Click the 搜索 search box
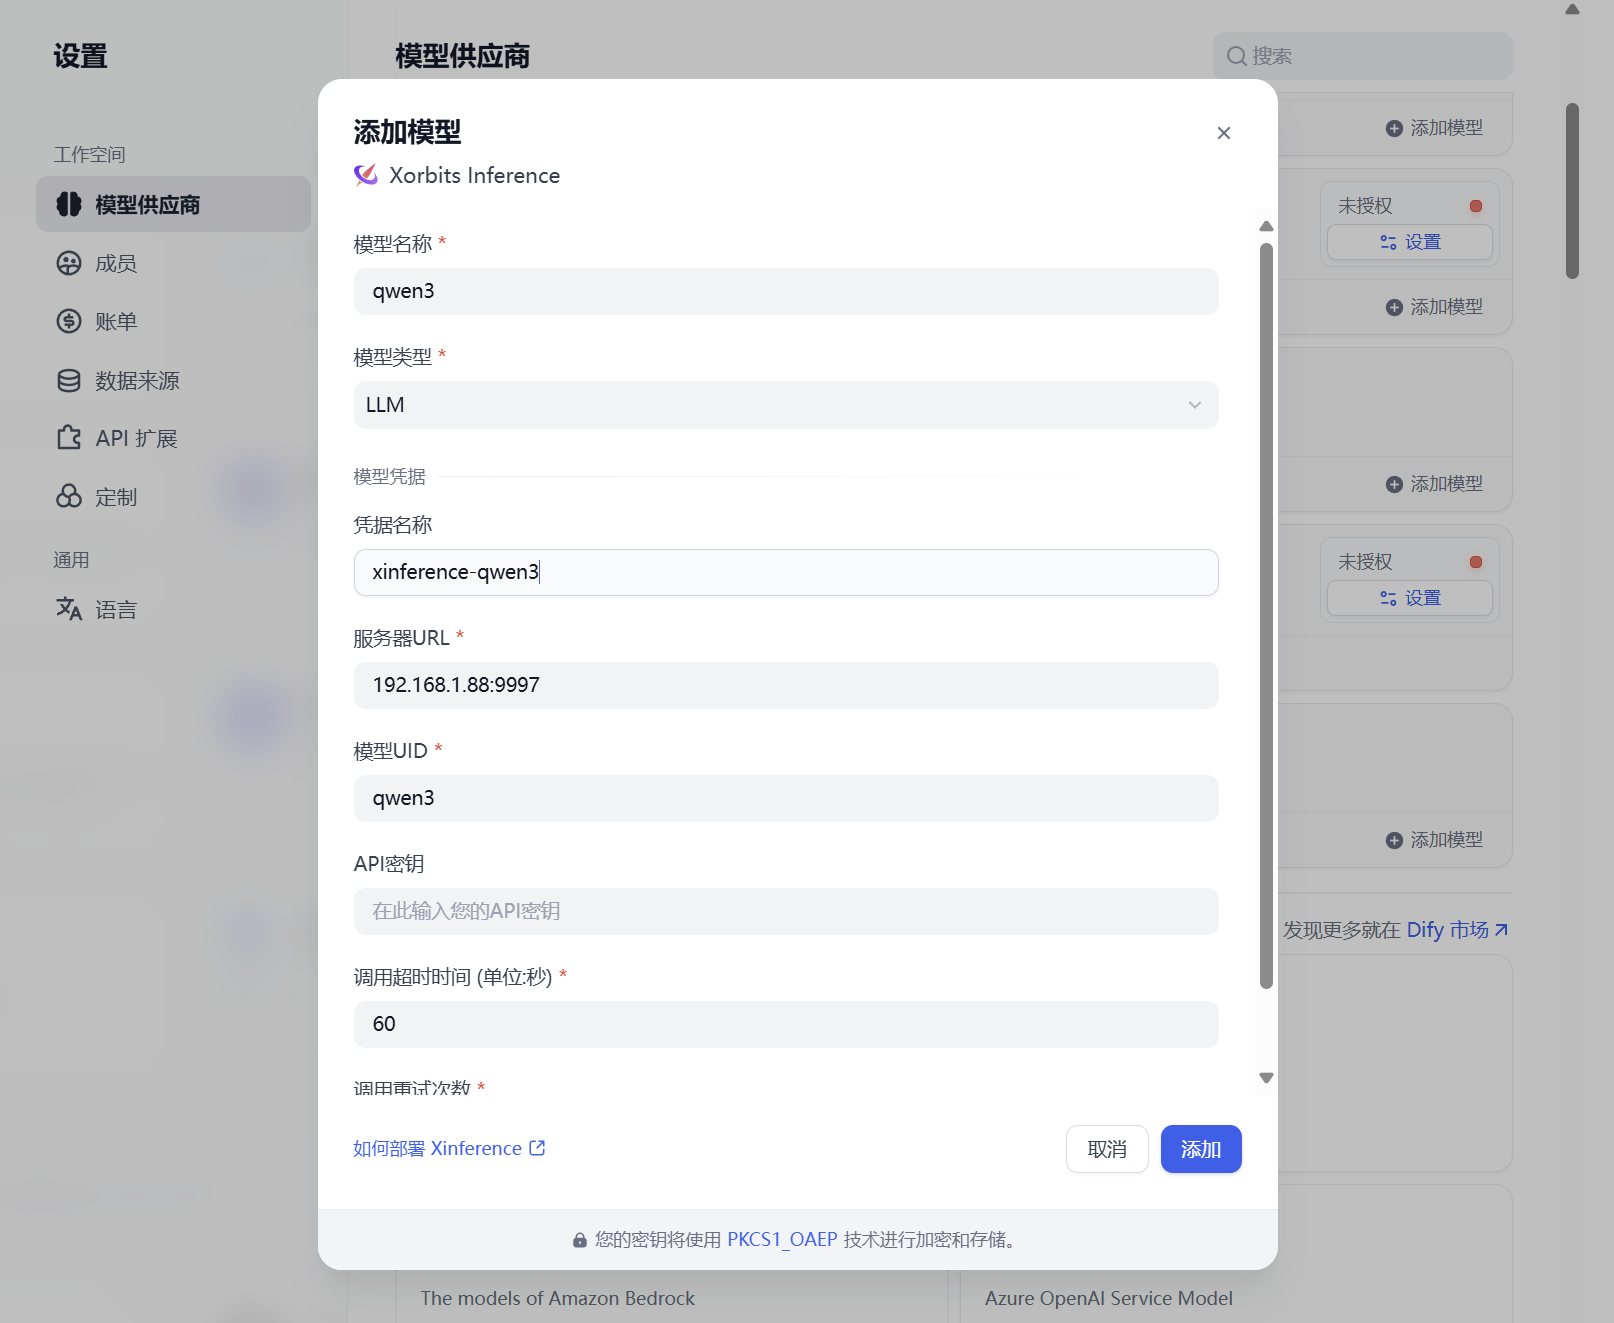The image size is (1614, 1323). (x=1362, y=56)
